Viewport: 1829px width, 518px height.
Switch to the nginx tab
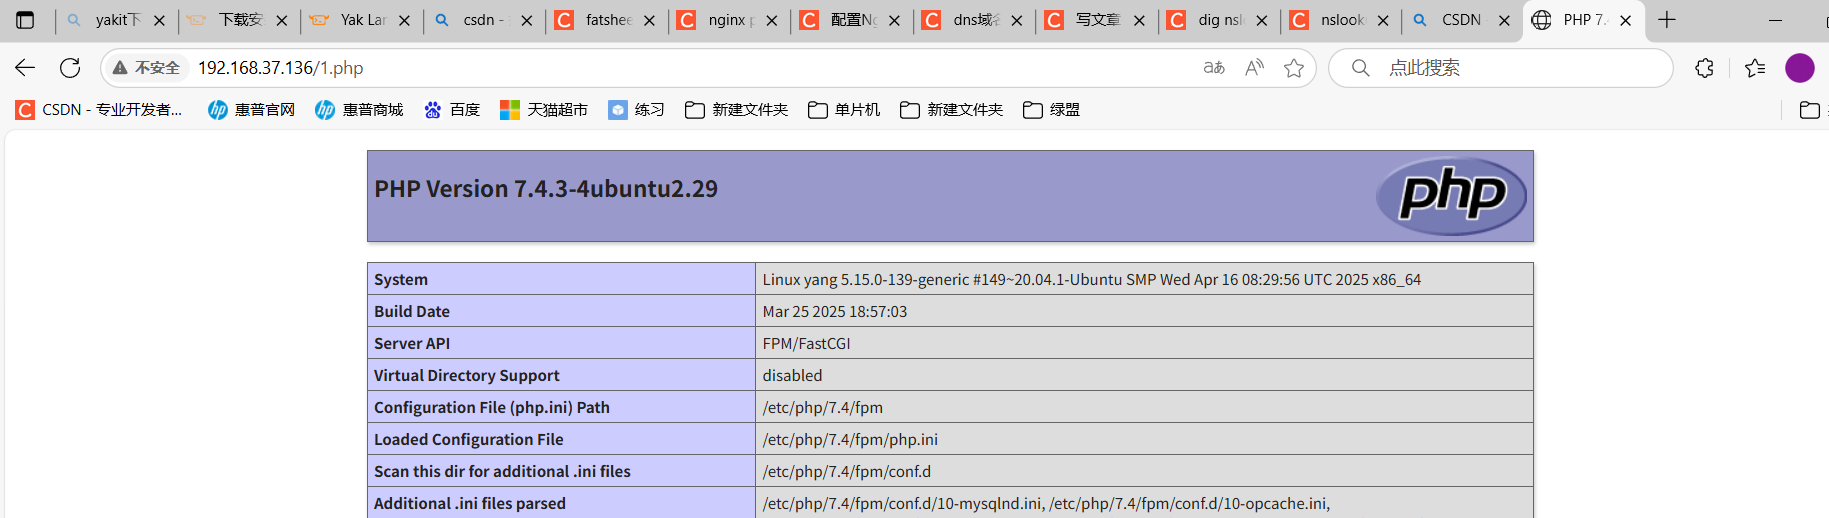click(729, 20)
